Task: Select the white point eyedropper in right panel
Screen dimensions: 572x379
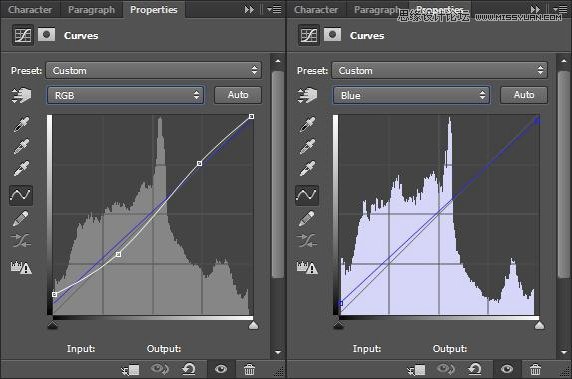Action: point(307,169)
